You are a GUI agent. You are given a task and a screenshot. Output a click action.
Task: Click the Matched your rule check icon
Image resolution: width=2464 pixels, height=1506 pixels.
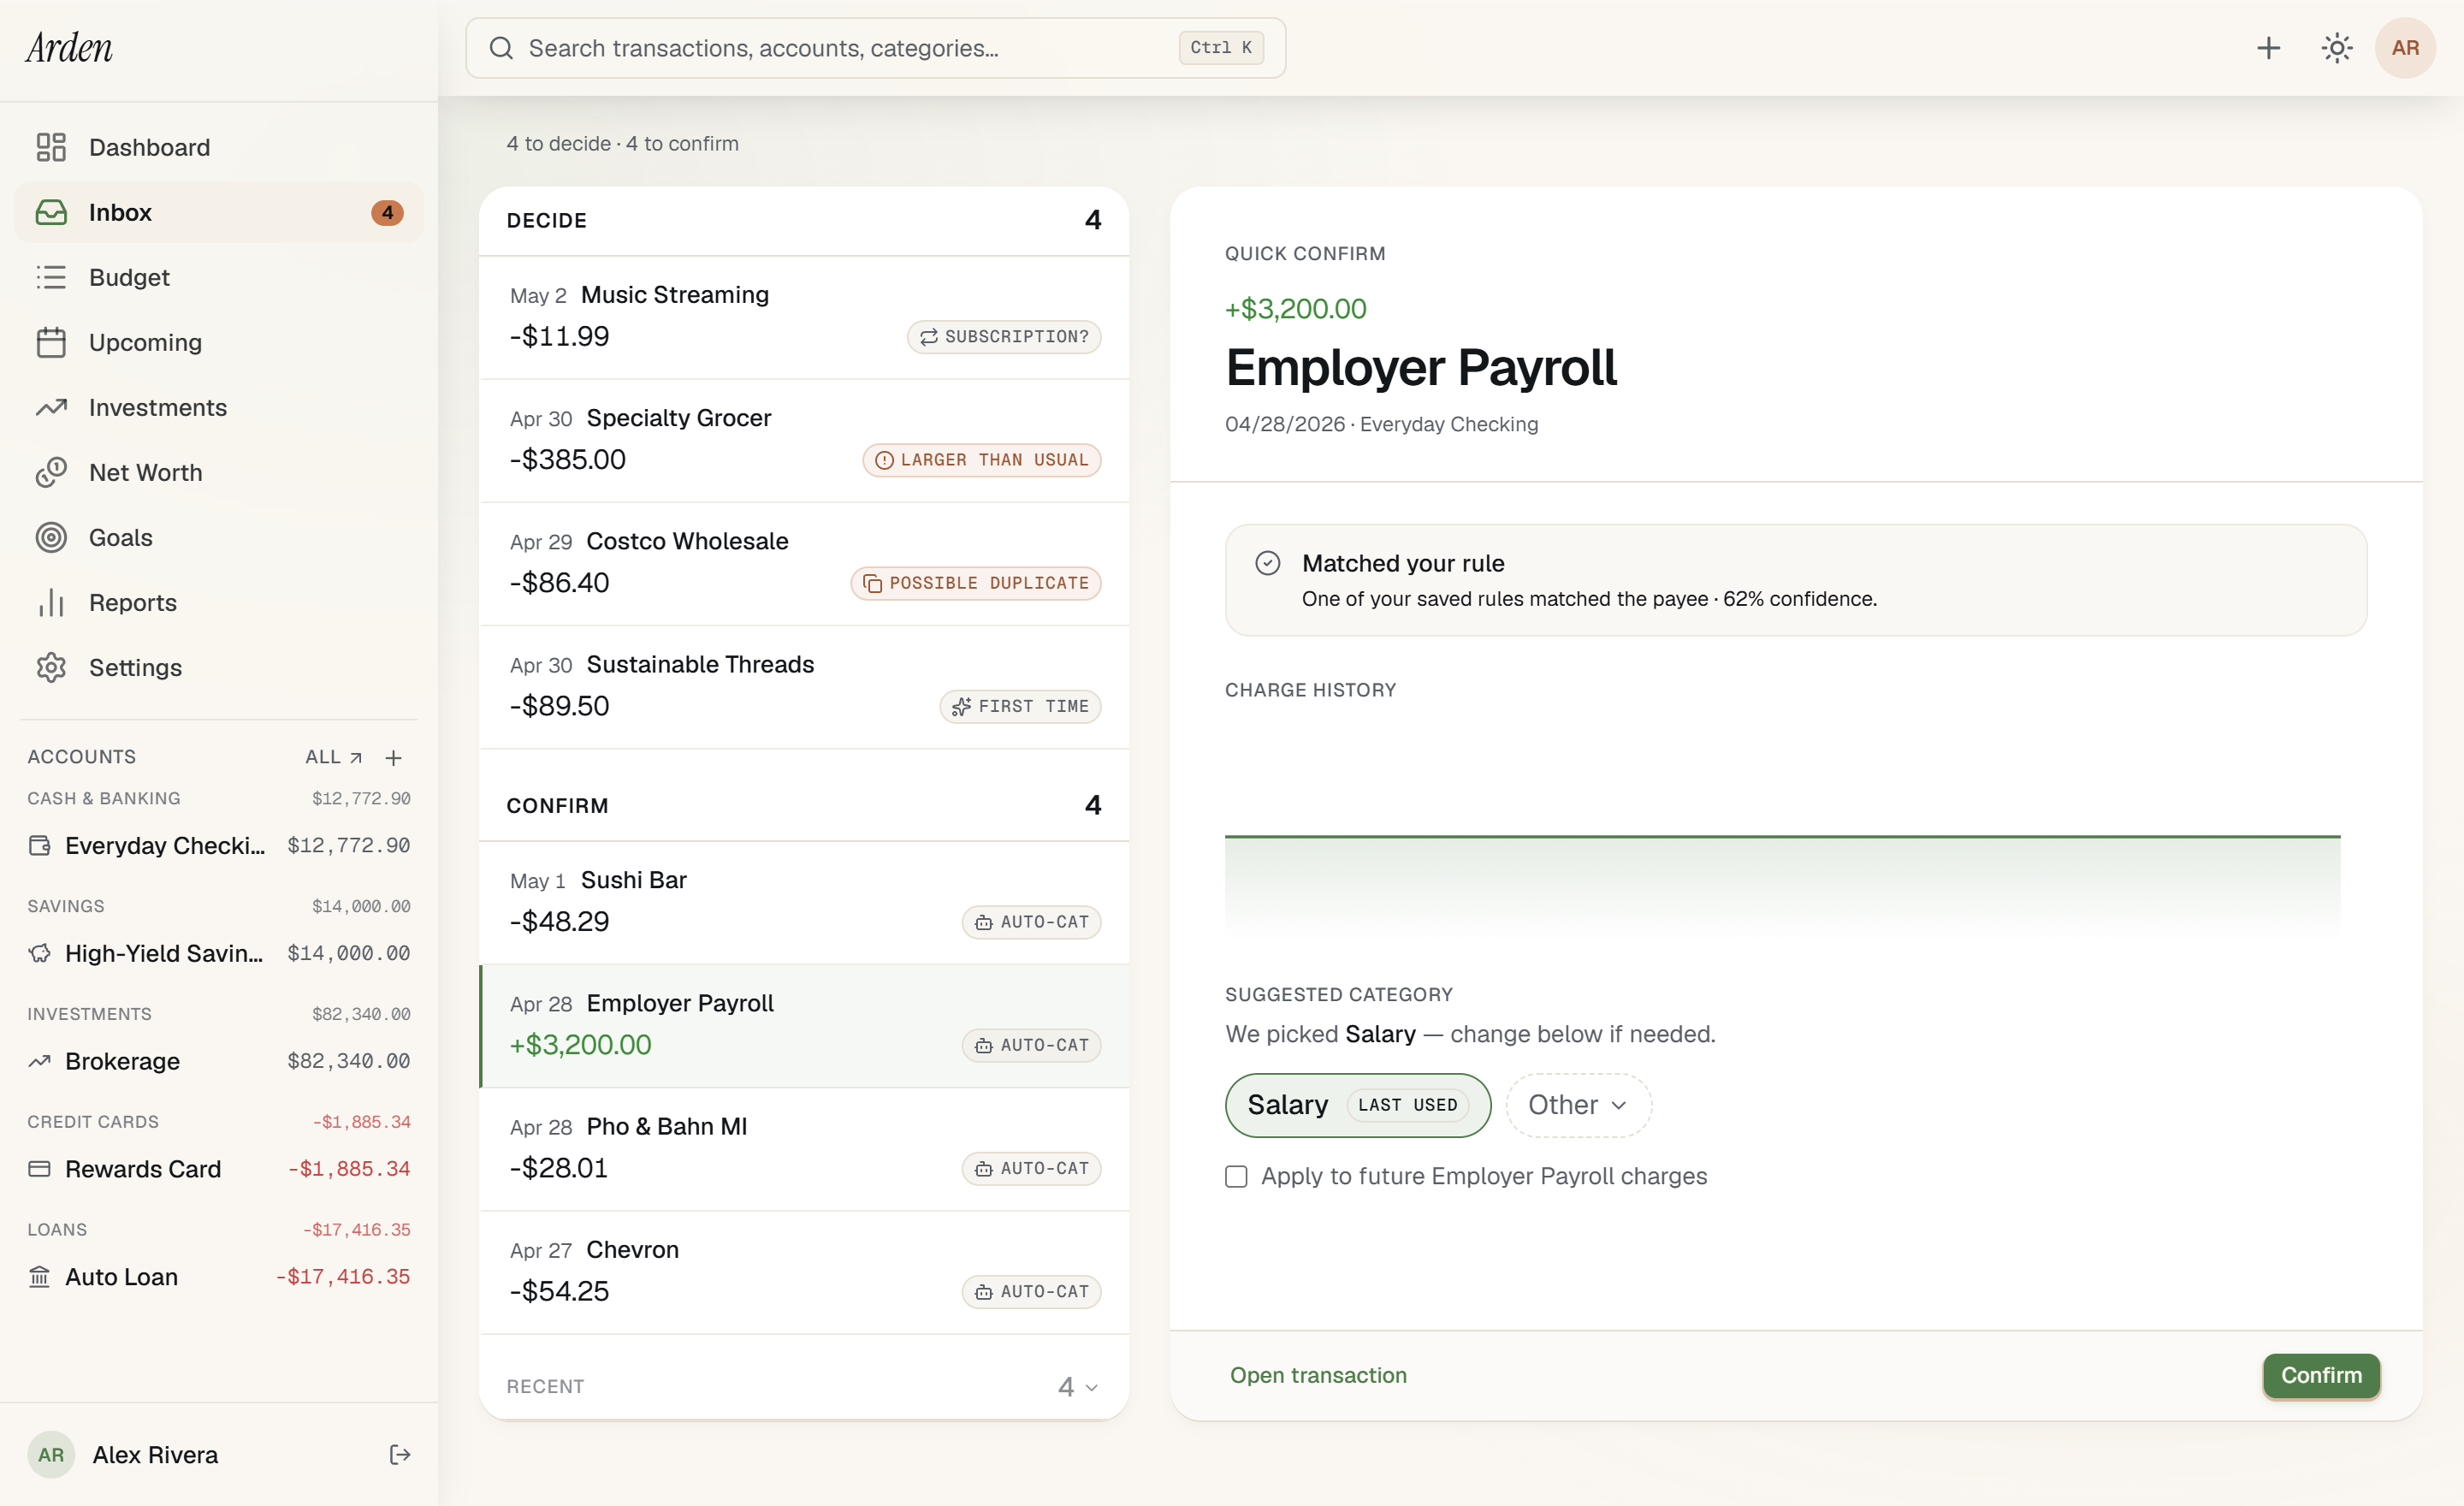pyautogui.click(x=1267, y=563)
